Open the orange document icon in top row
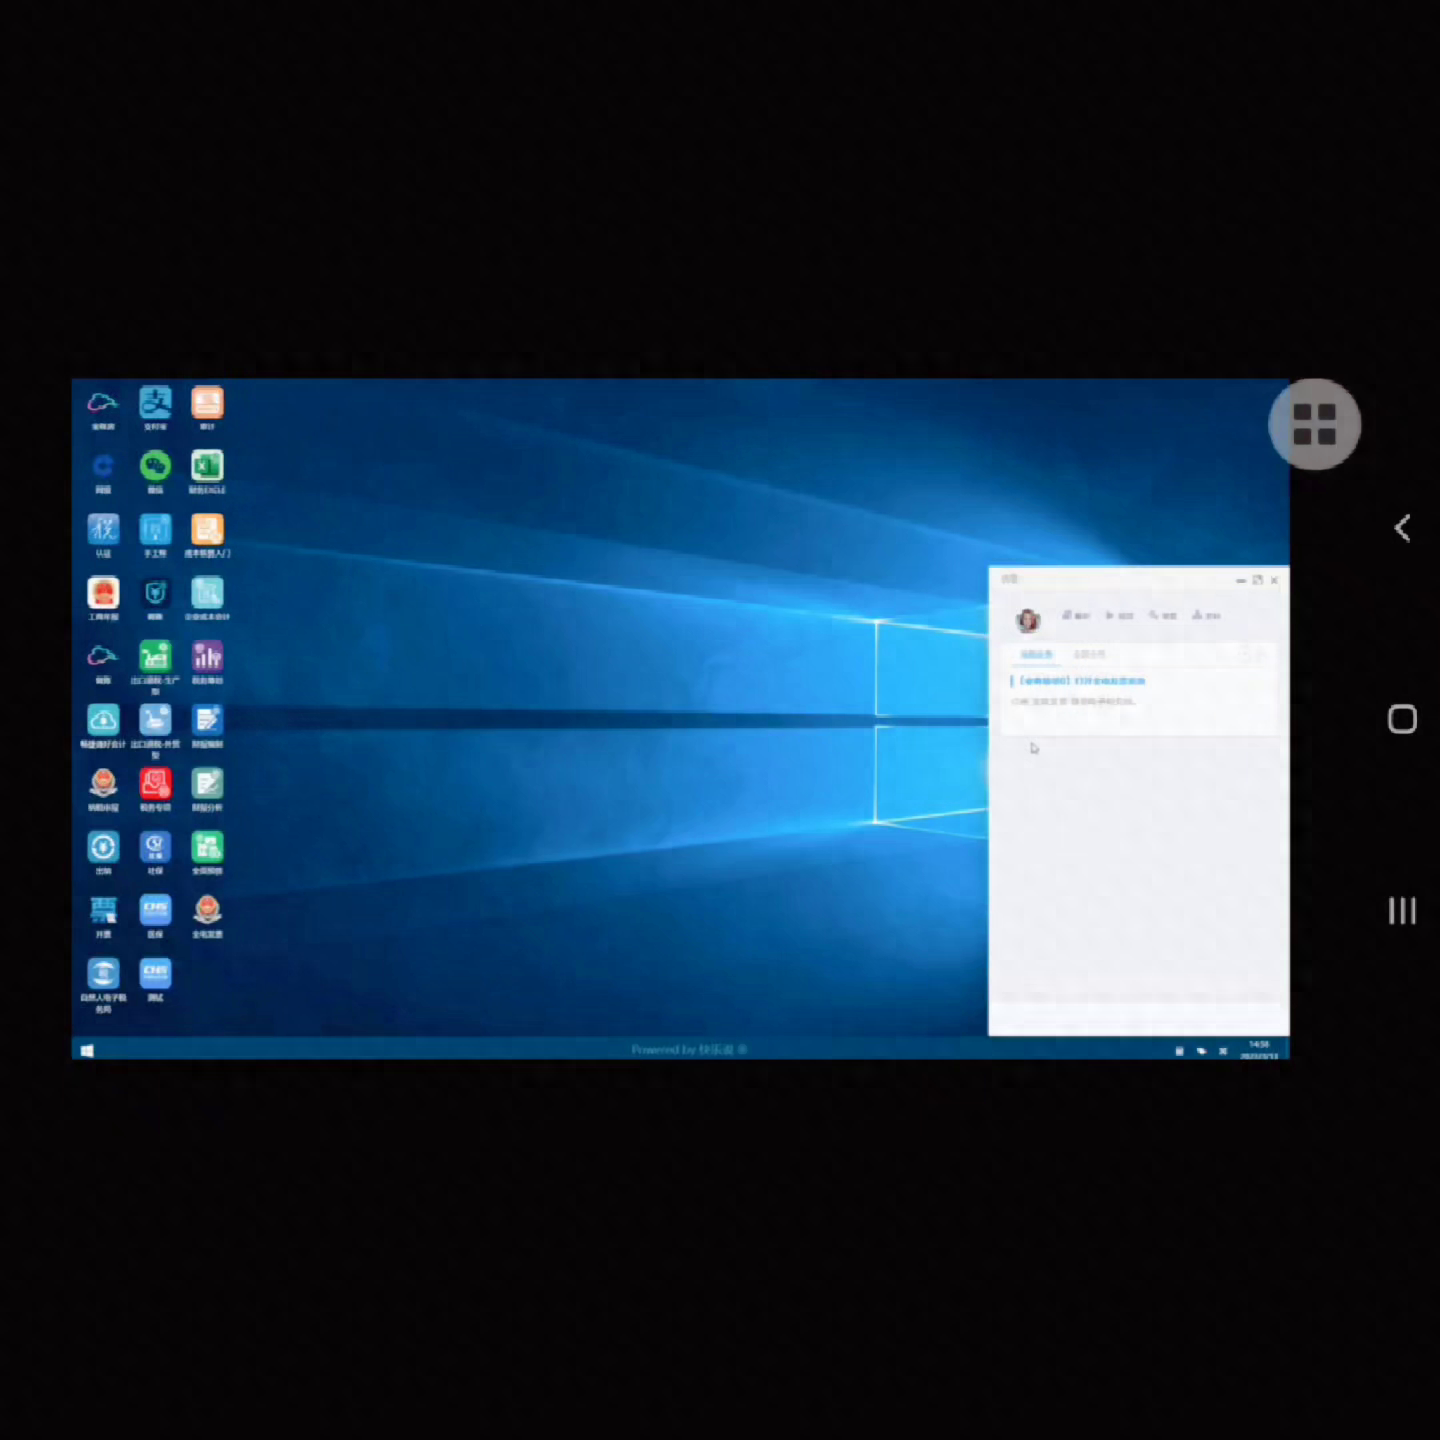The width and height of the screenshot is (1440, 1440). (207, 403)
